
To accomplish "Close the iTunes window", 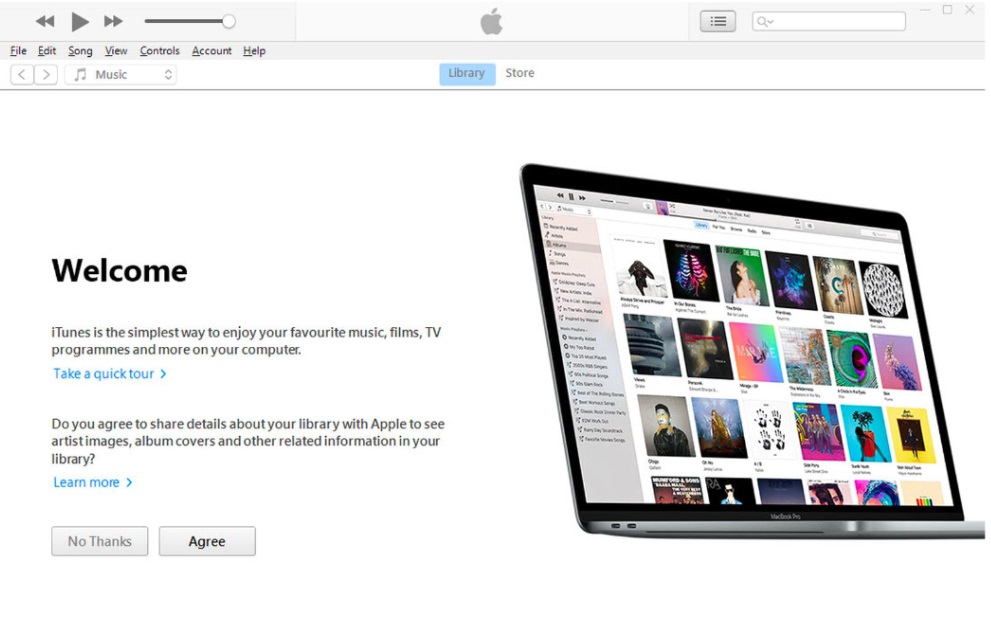I will tap(970, 10).
